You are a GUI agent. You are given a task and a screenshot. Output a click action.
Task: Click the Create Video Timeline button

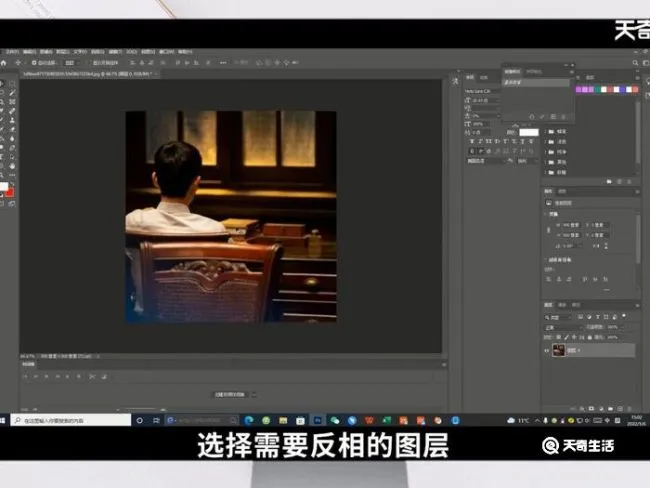(230, 395)
